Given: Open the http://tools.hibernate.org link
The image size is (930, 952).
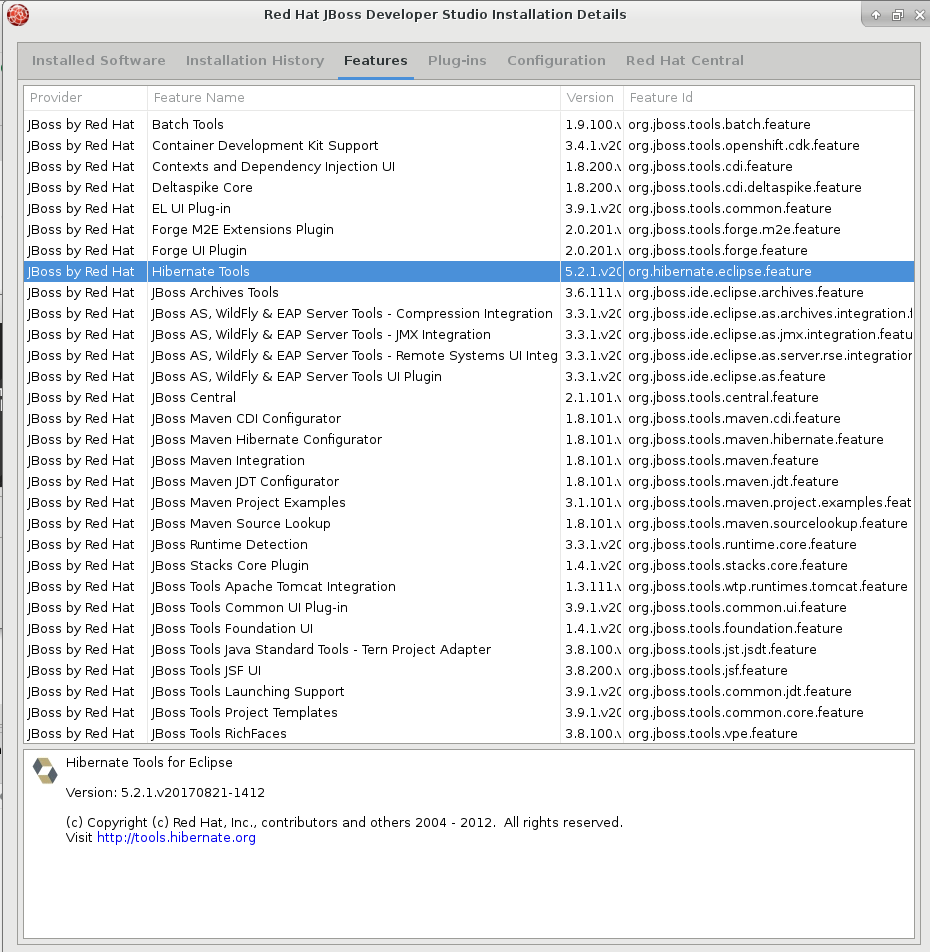Looking at the screenshot, I should 176,838.
